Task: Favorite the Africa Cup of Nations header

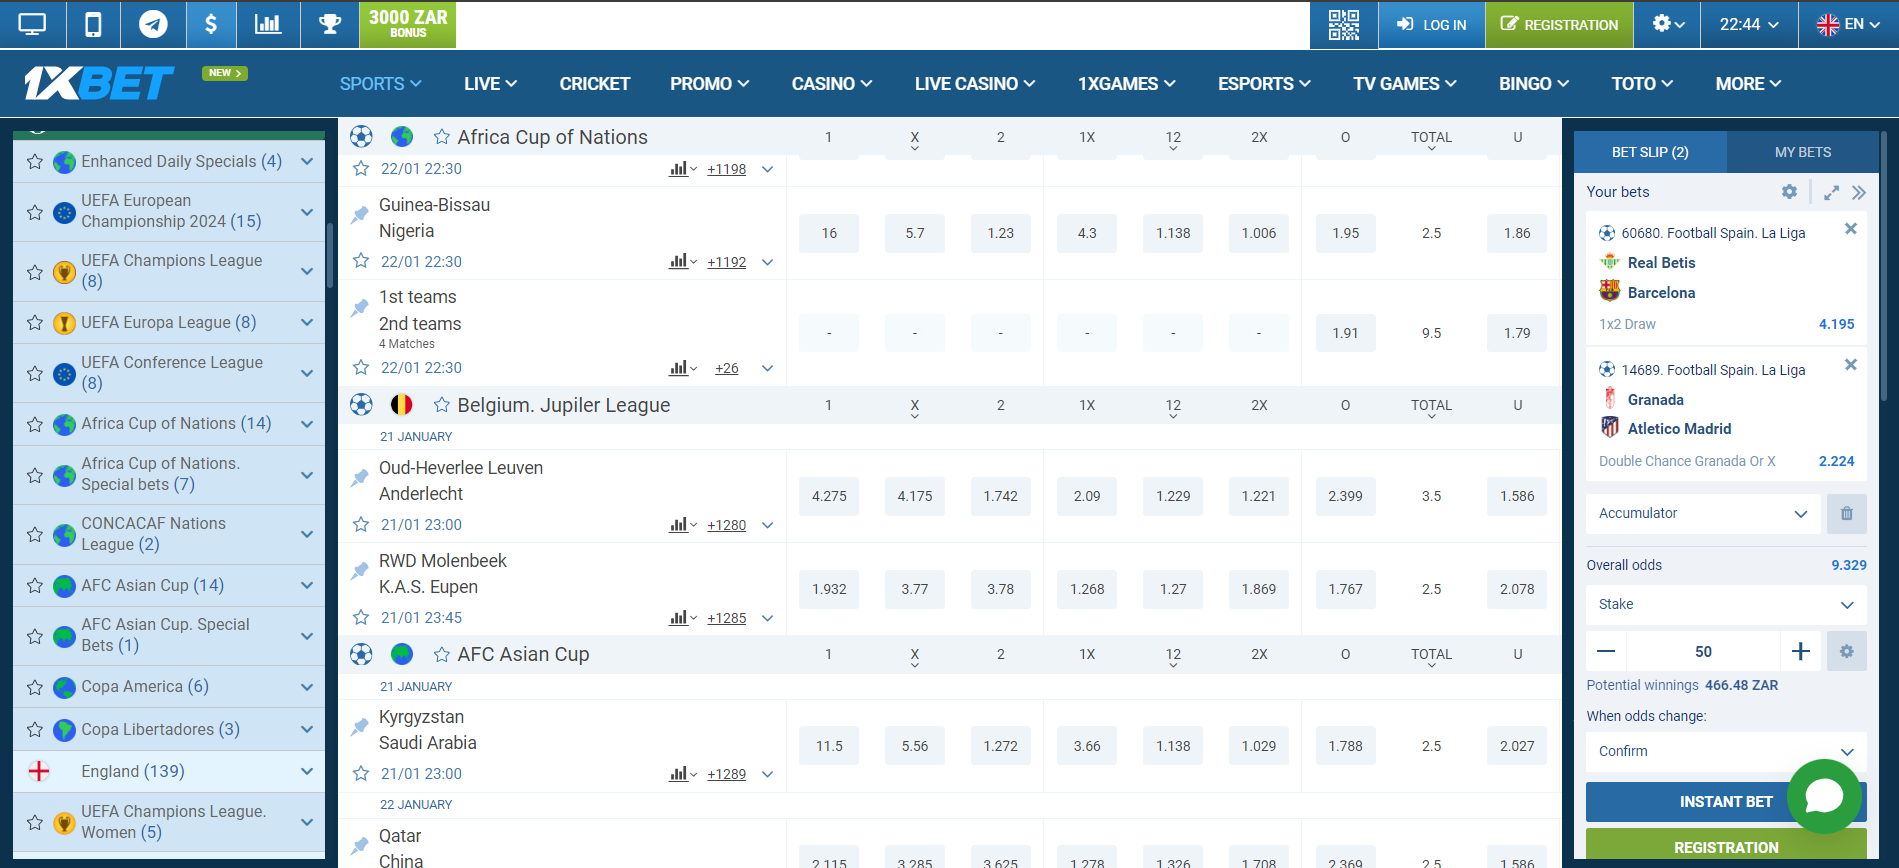Action: (x=441, y=137)
